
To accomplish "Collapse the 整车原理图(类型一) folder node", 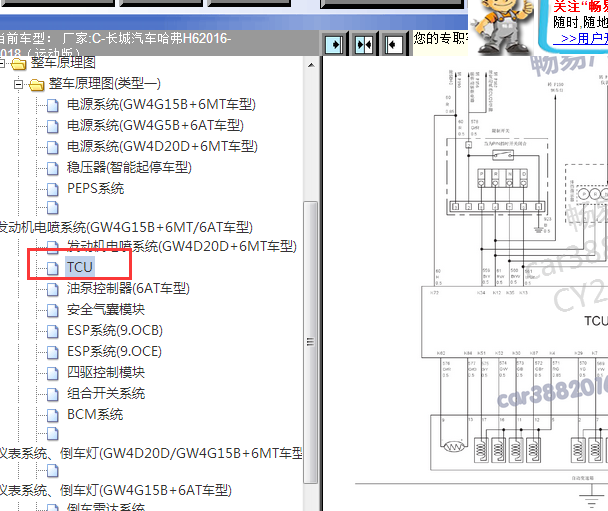I will click(18, 84).
